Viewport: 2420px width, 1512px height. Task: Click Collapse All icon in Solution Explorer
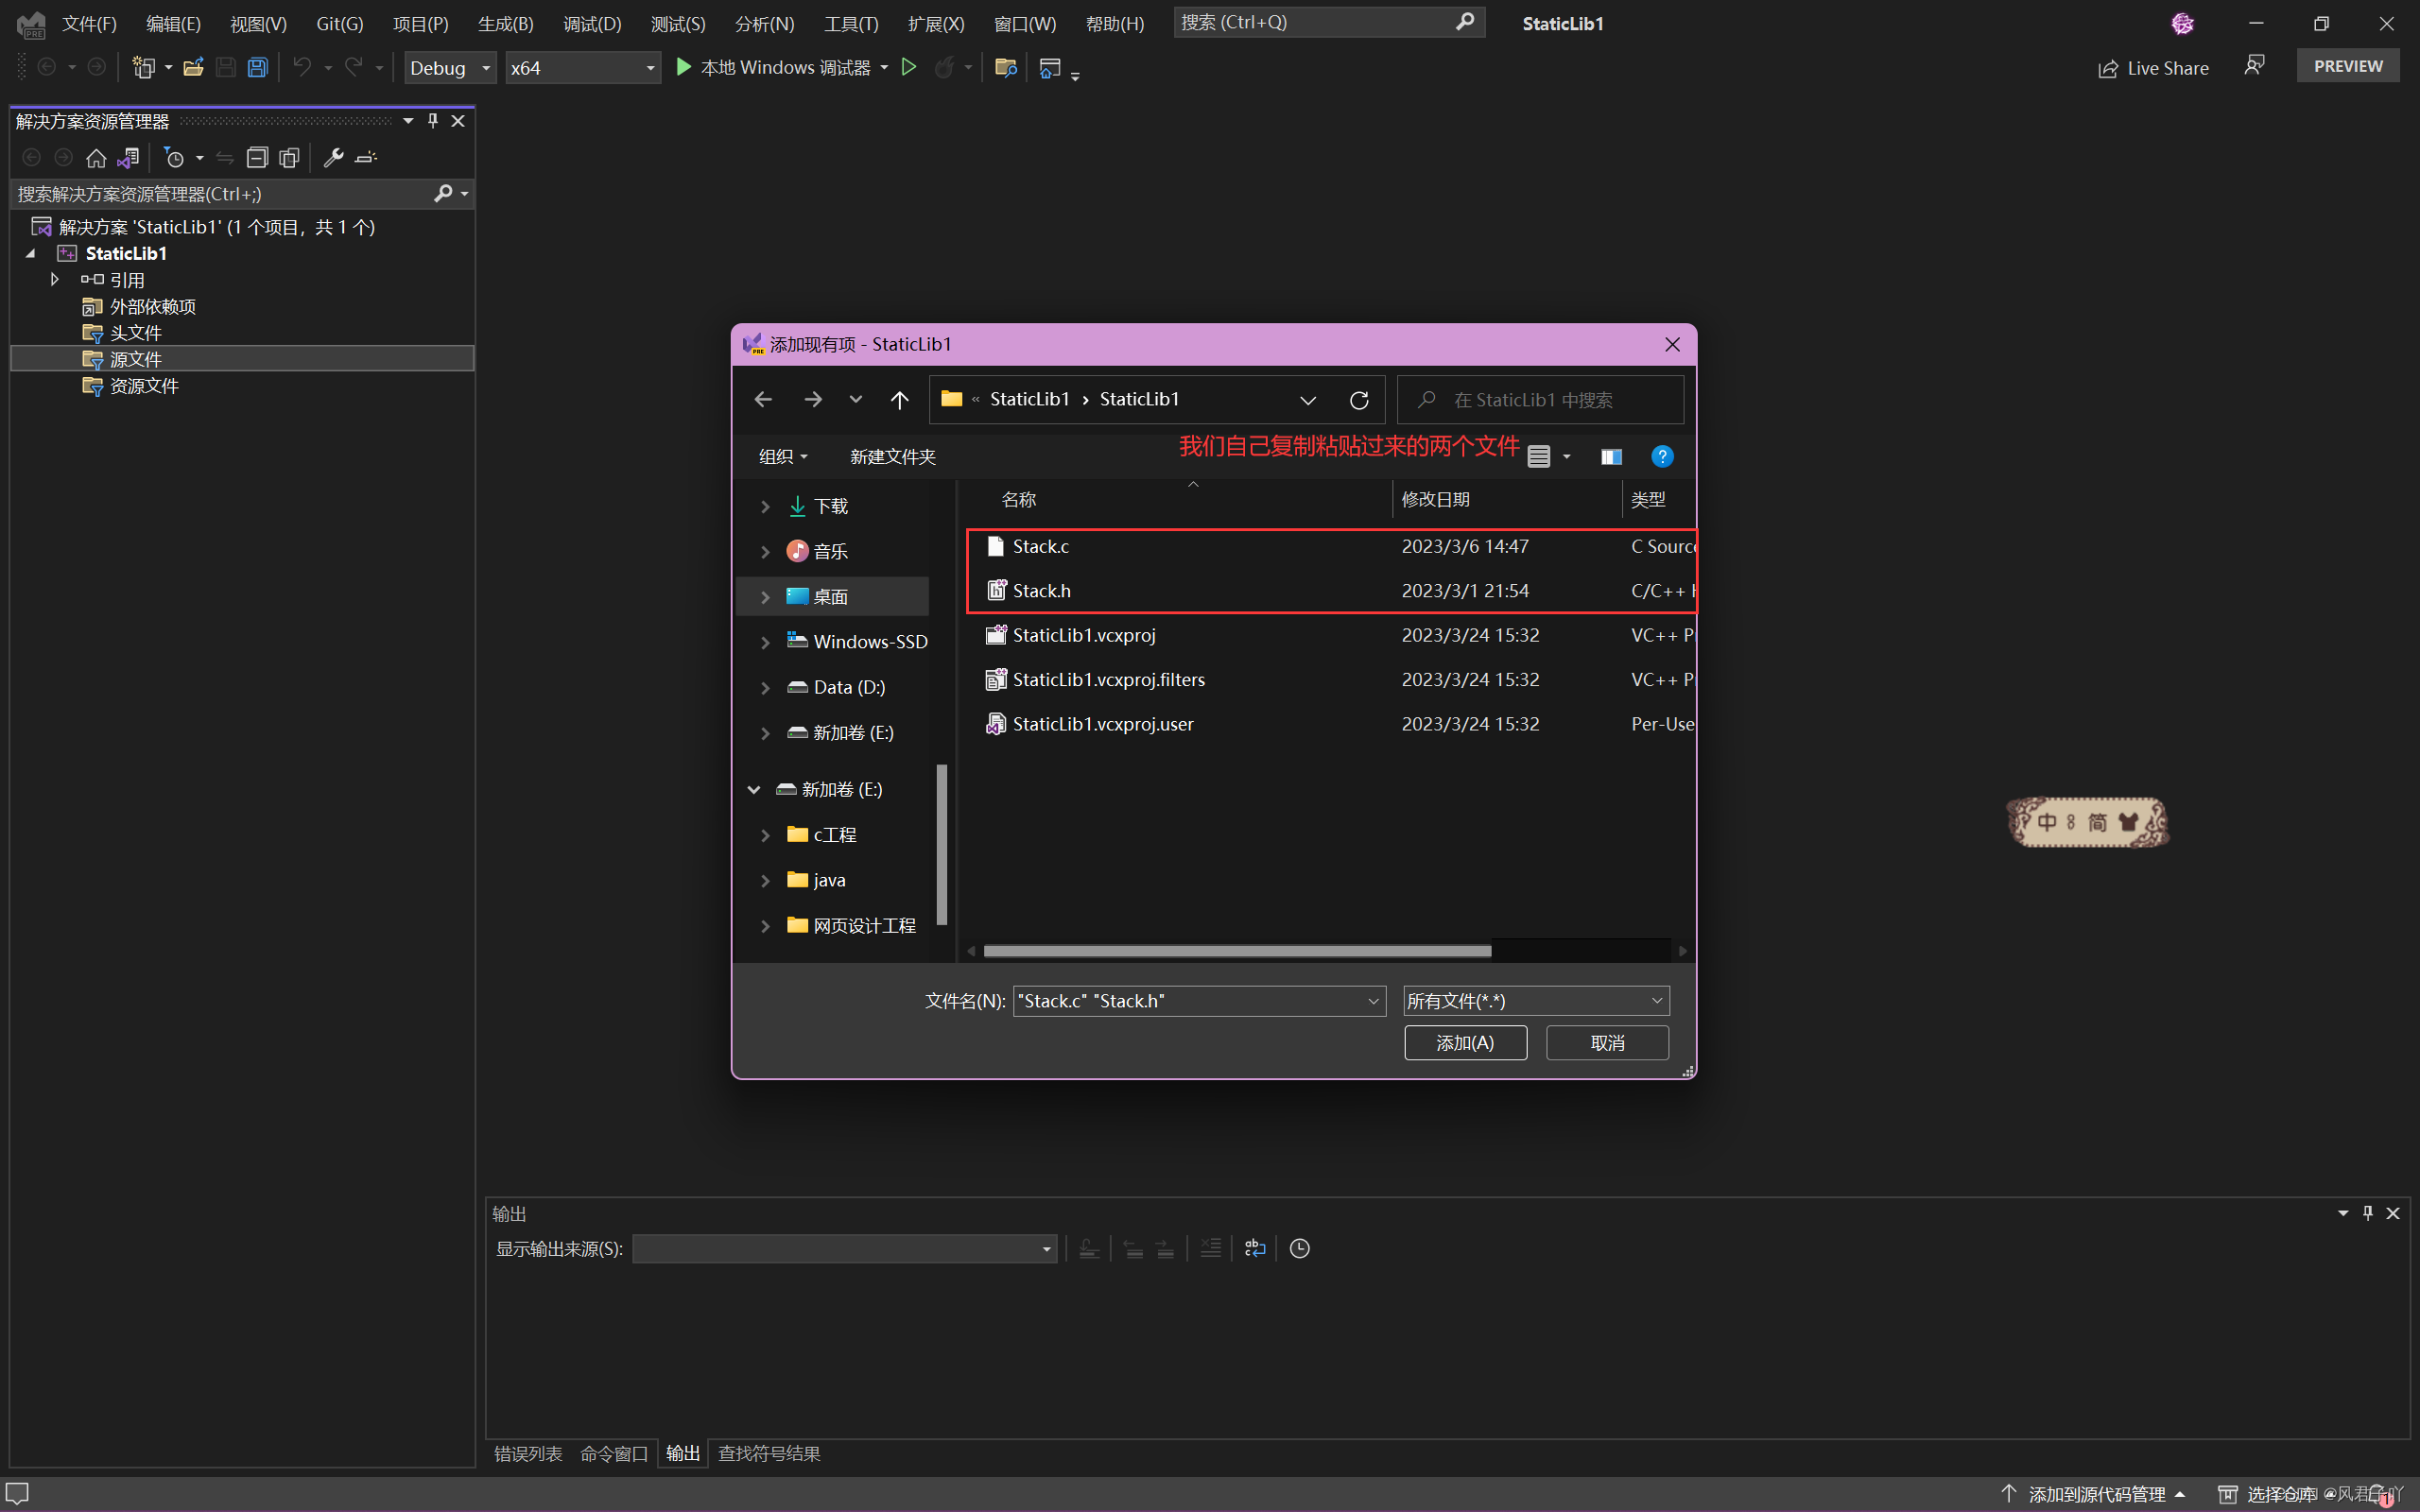(257, 158)
